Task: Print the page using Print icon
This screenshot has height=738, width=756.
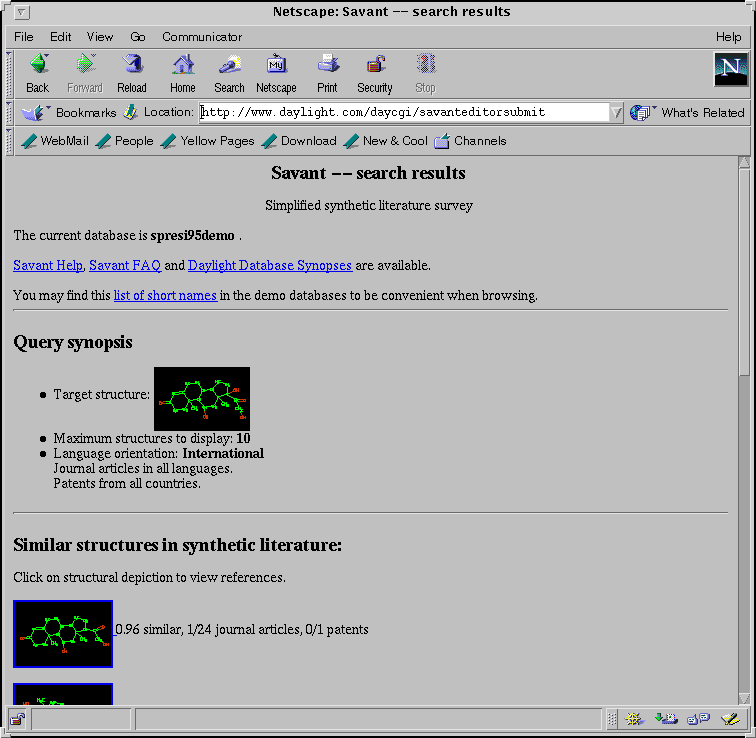Action: (x=327, y=72)
